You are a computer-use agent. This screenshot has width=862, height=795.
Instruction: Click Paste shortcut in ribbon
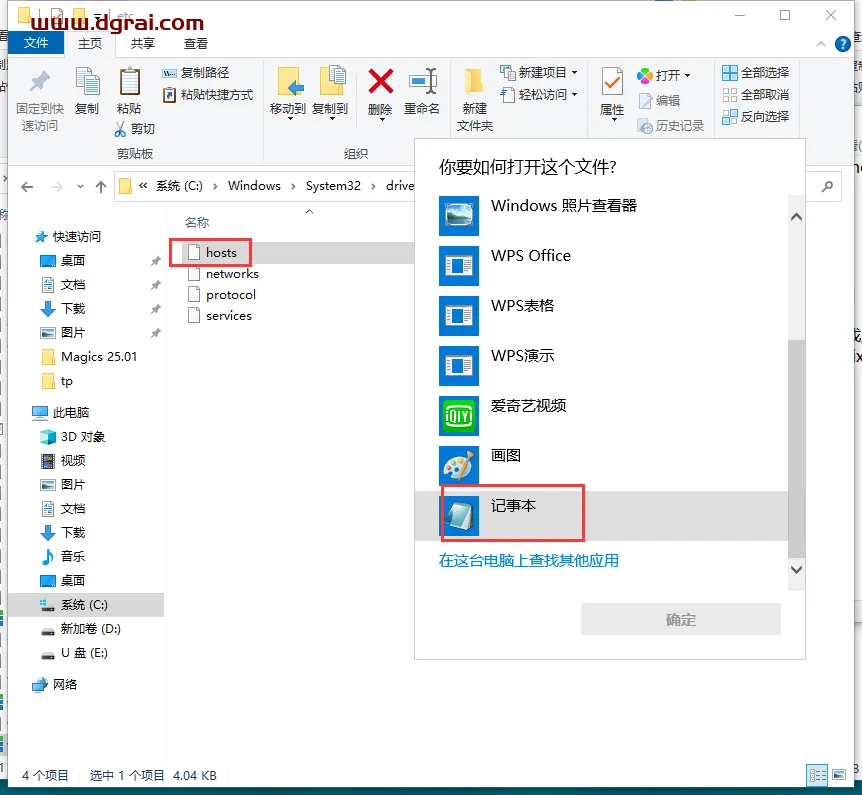point(208,95)
